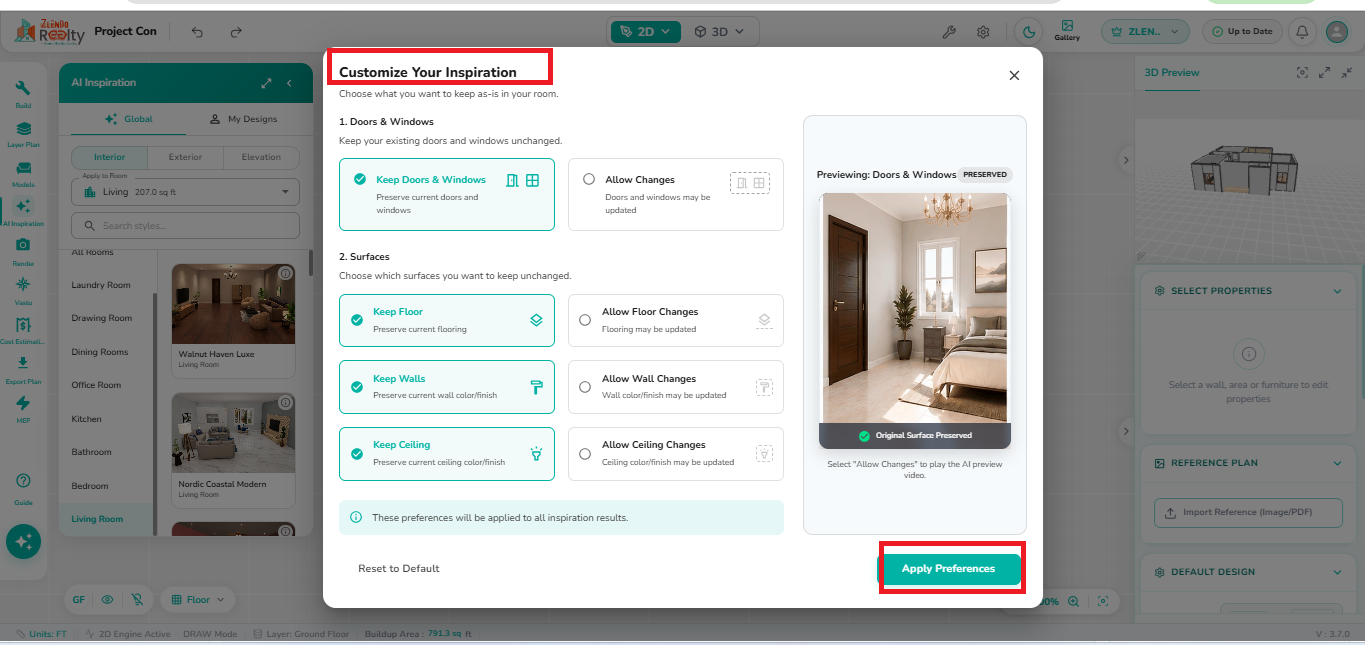Open the 2D view mode dropdown
The image size is (1365, 646).
coord(645,31)
